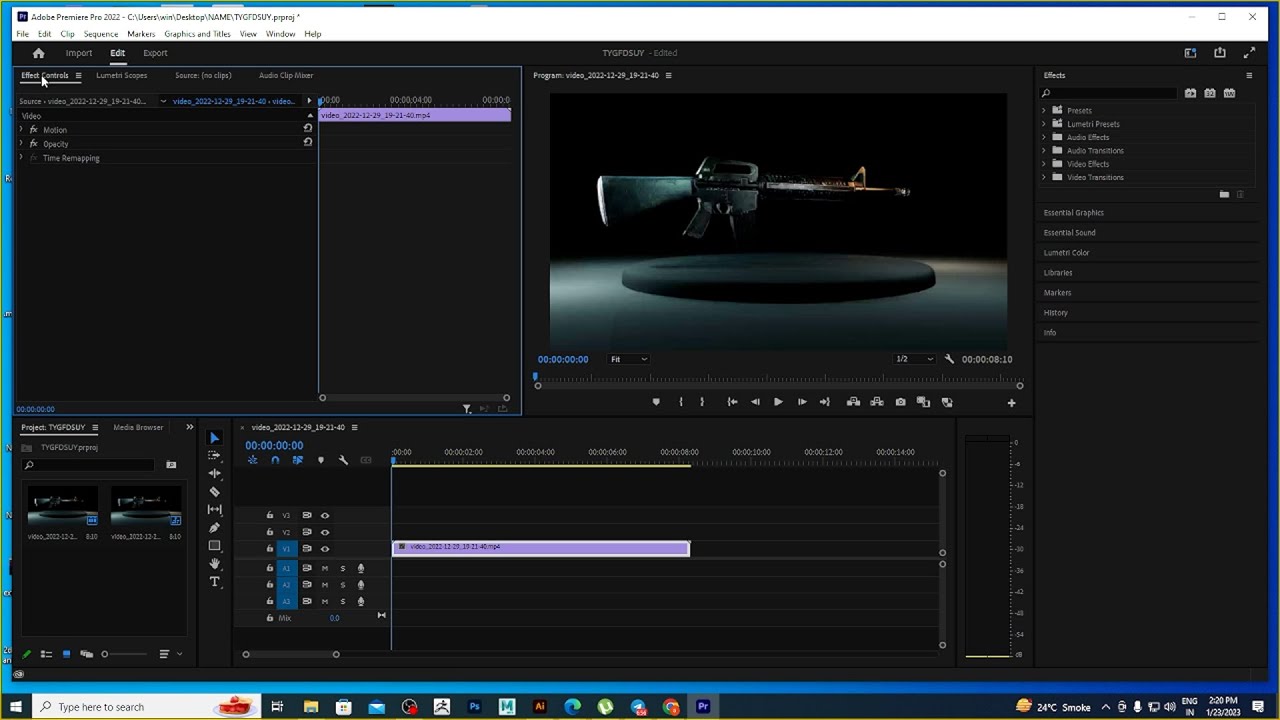The image size is (1280, 720).
Task: Open the Graphics and Titles menu
Action: 197,34
